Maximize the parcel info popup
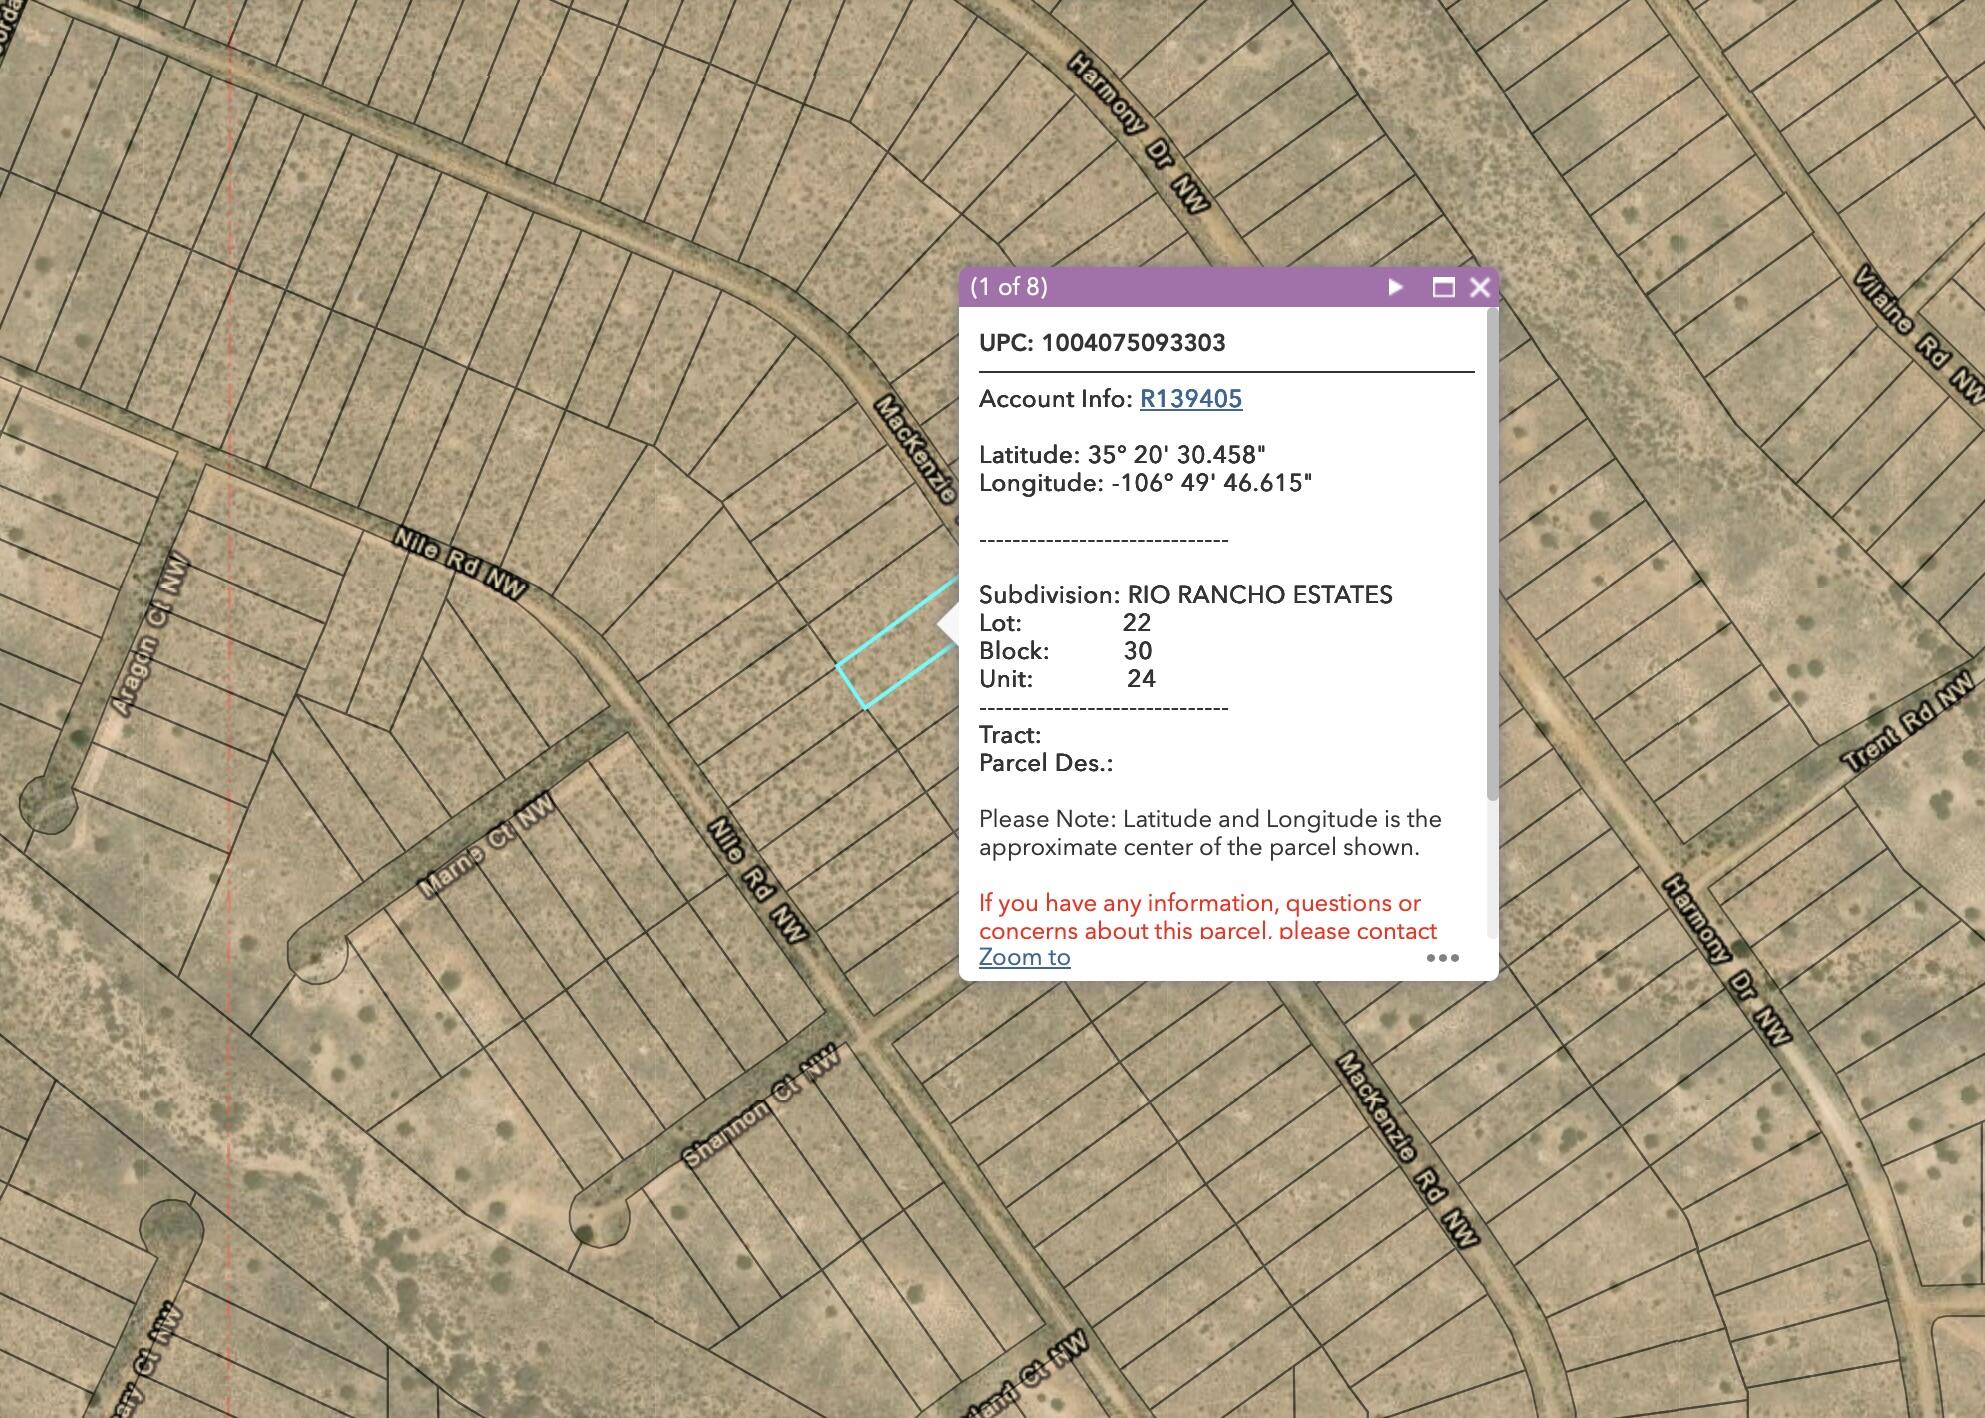1985x1418 pixels. (x=1443, y=288)
